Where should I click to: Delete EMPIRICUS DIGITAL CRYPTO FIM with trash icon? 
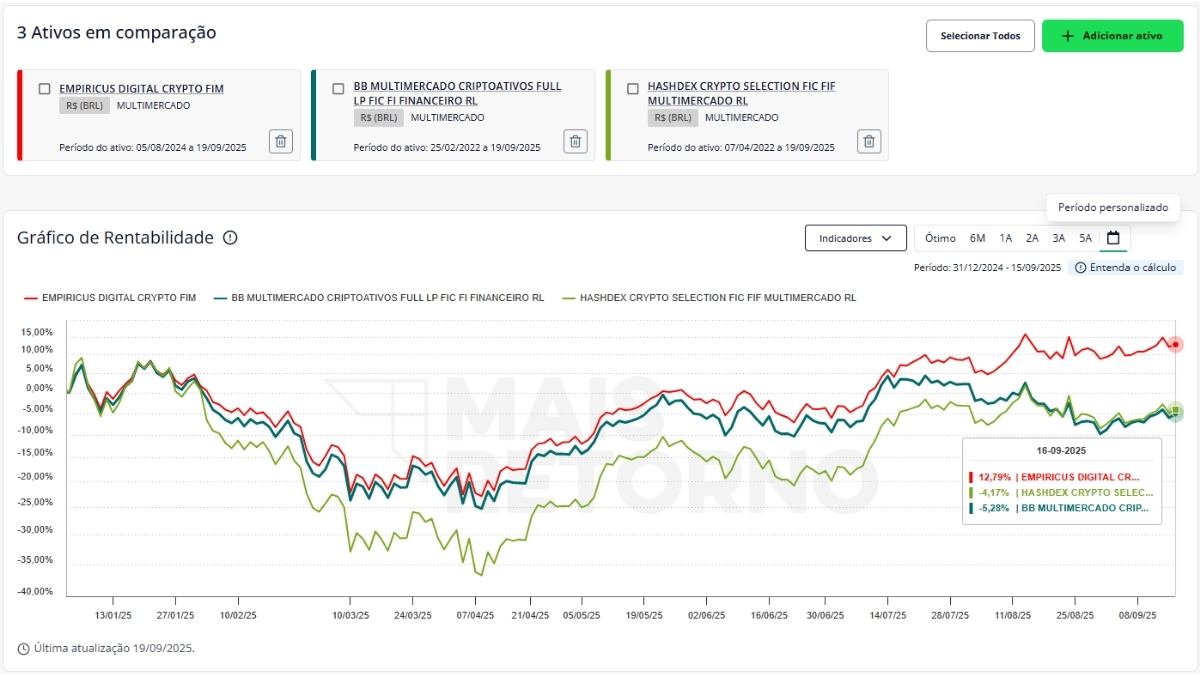pyautogui.click(x=281, y=141)
